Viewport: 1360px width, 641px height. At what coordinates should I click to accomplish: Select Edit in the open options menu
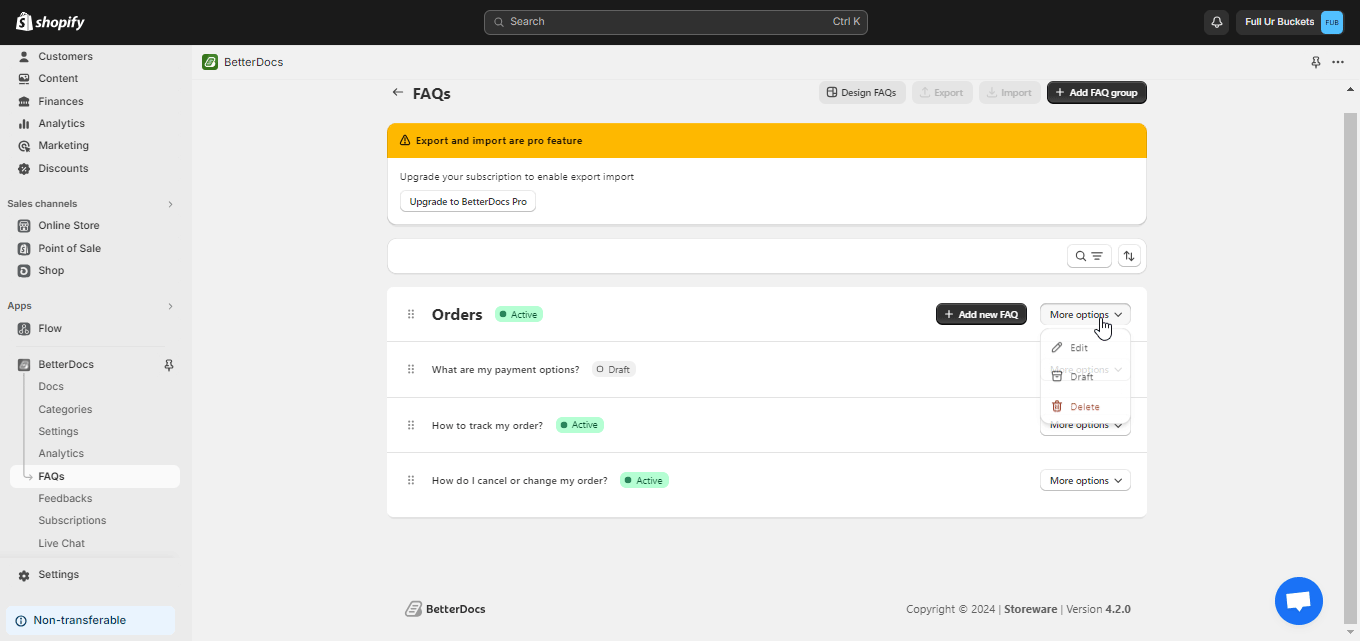click(1079, 347)
